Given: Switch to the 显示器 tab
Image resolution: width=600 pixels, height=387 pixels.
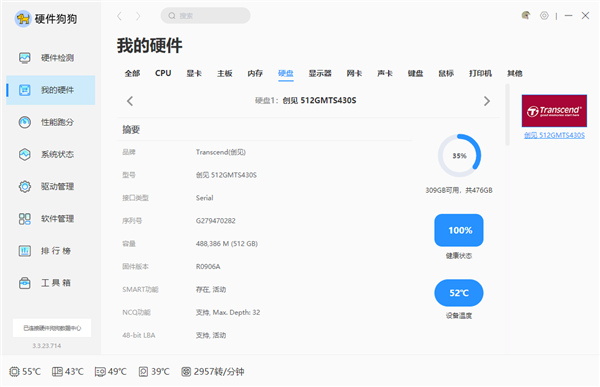Looking at the screenshot, I should coord(320,73).
